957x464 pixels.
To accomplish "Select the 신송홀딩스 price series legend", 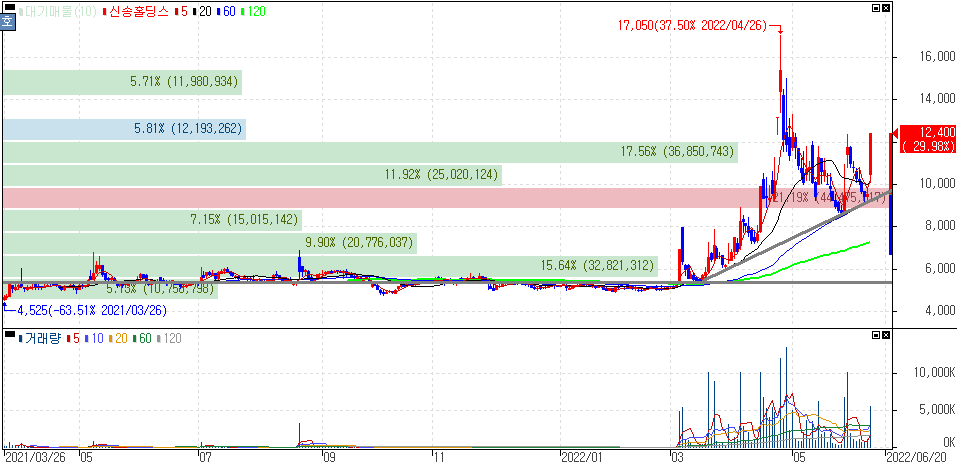I will (137, 12).
